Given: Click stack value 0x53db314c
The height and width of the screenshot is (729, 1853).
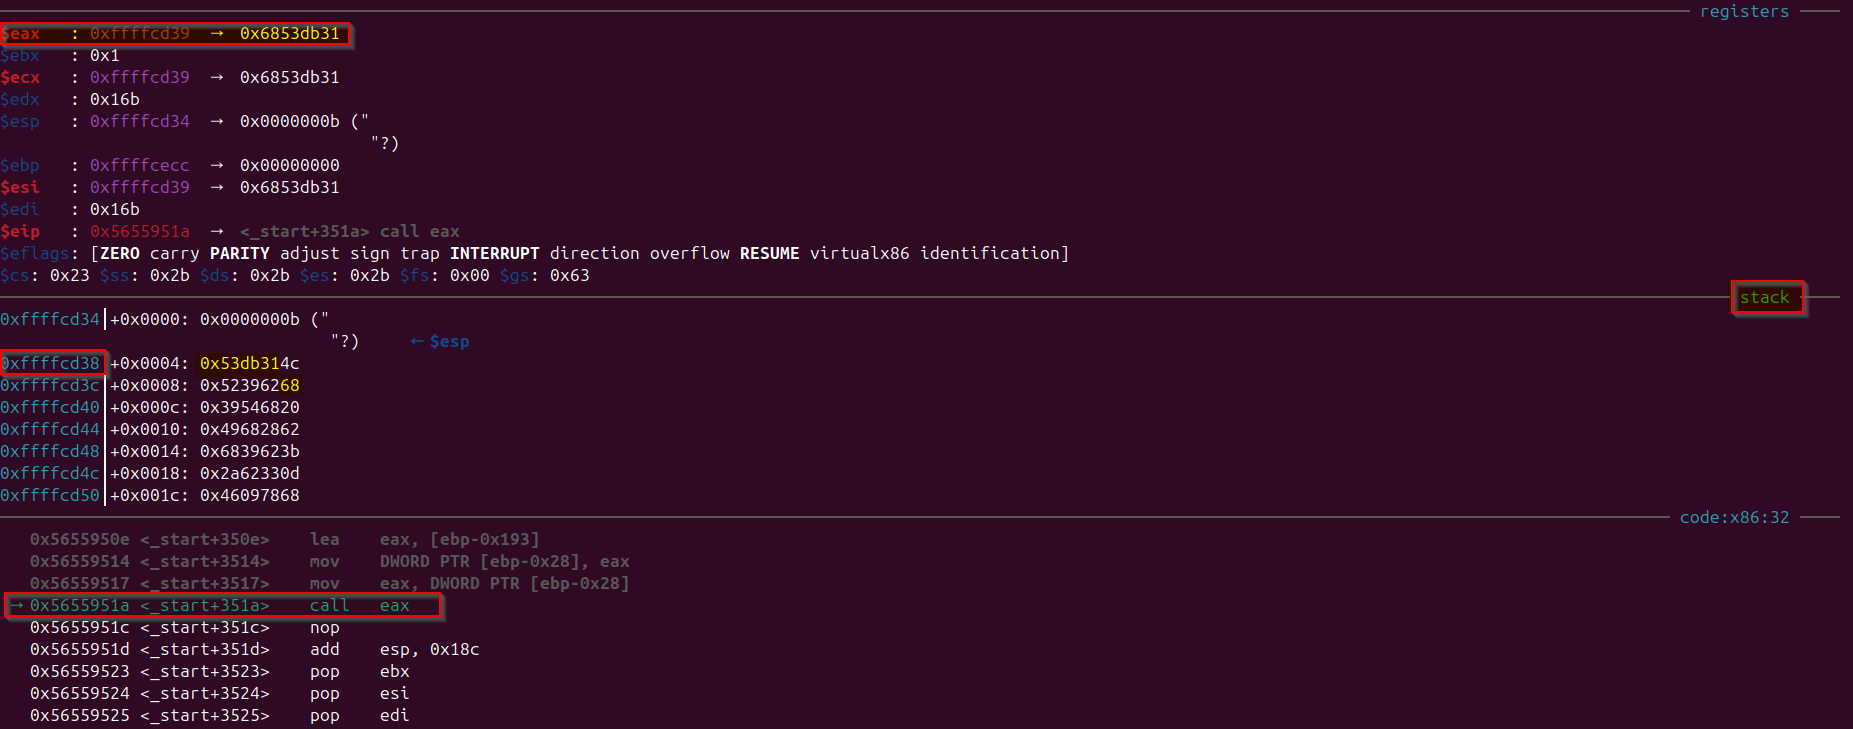Looking at the screenshot, I should 249,363.
